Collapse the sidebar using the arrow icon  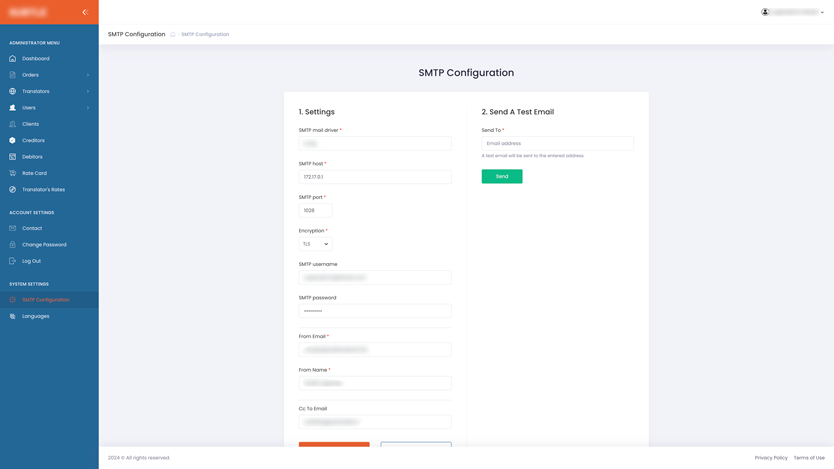tap(85, 12)
